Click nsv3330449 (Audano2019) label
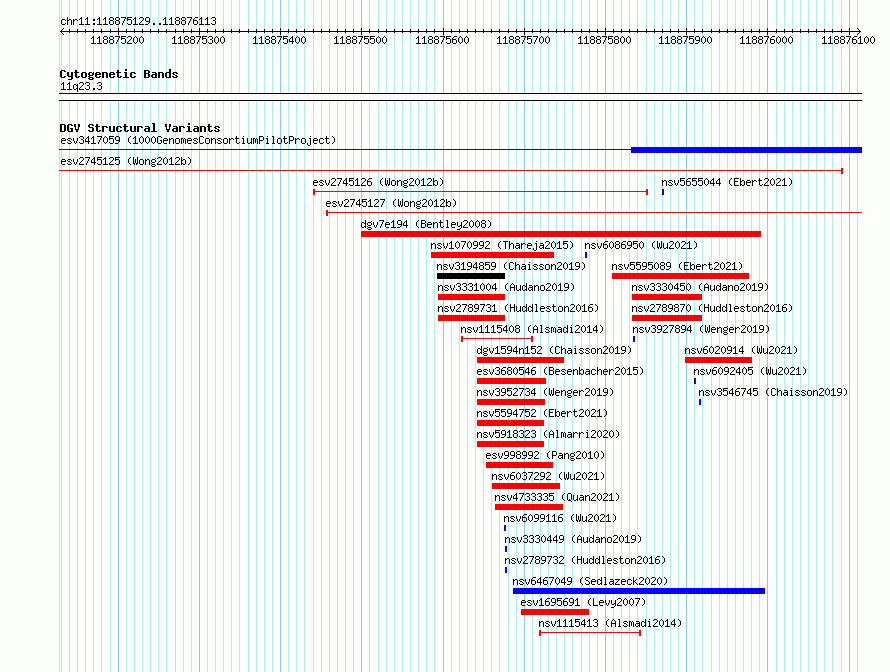The image size is (890, 672). pyautogui.click(x=573, y=539)
